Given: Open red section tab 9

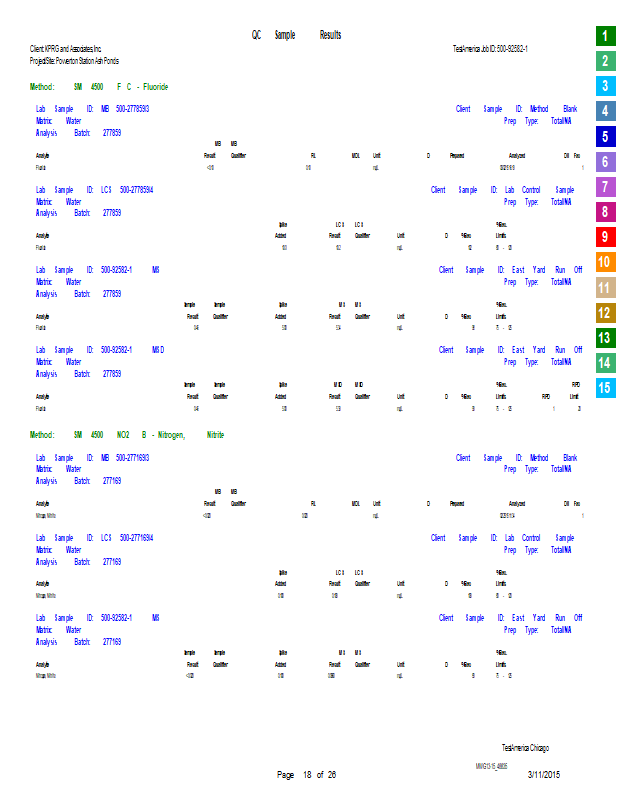Looking at the screenshot, I should pos(605,237).
